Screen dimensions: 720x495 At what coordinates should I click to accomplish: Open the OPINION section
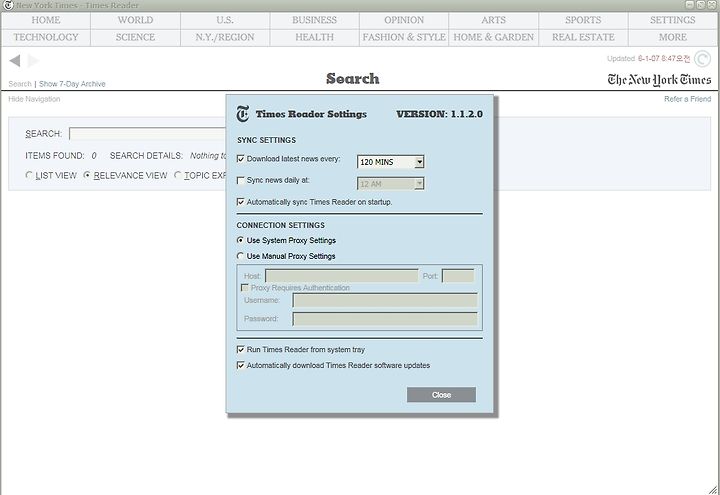404,20
